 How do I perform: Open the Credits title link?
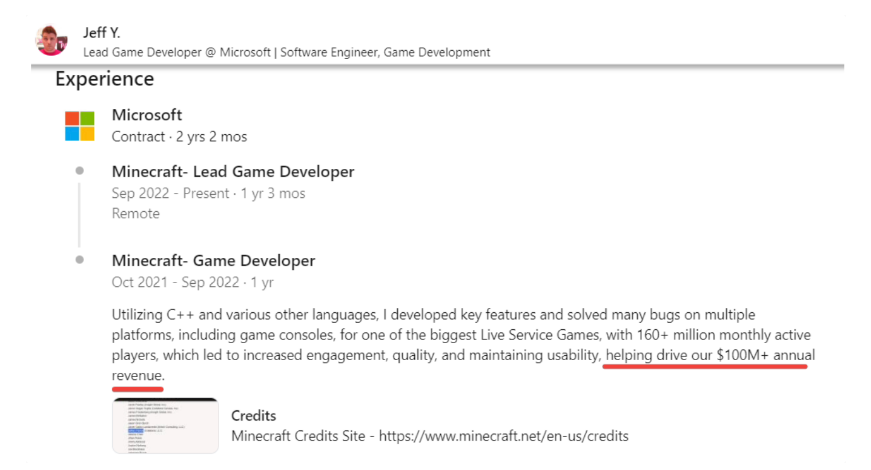[x=253, y=416]
